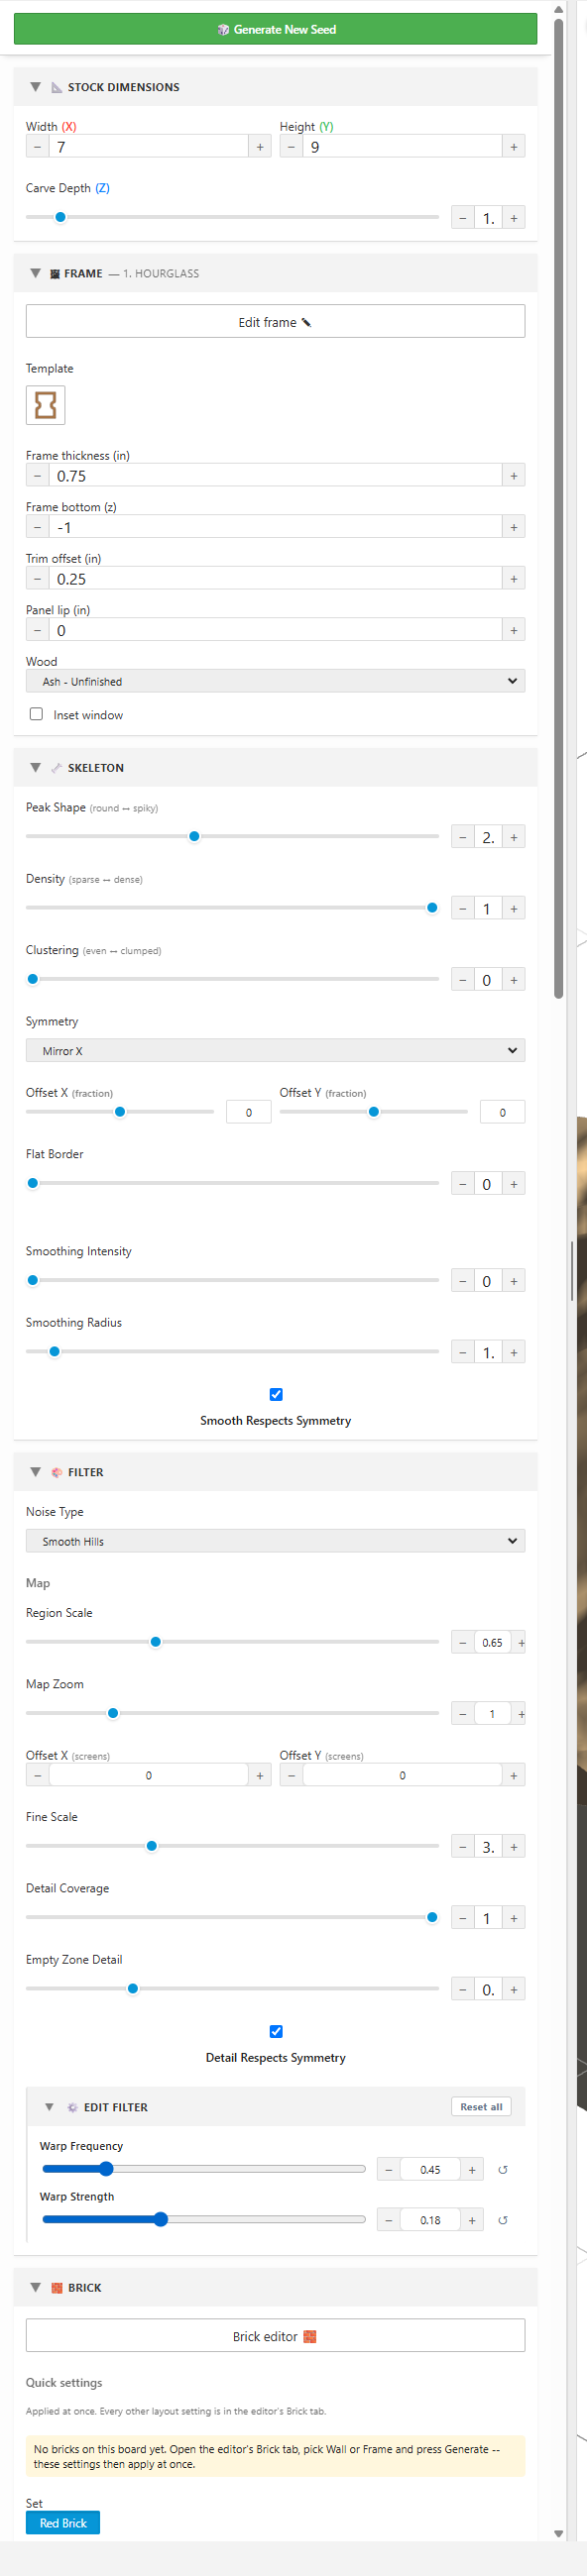Screen dimensions: 587x2576
Task: Click the Frame thickness input field
Action: click(275, 476)
